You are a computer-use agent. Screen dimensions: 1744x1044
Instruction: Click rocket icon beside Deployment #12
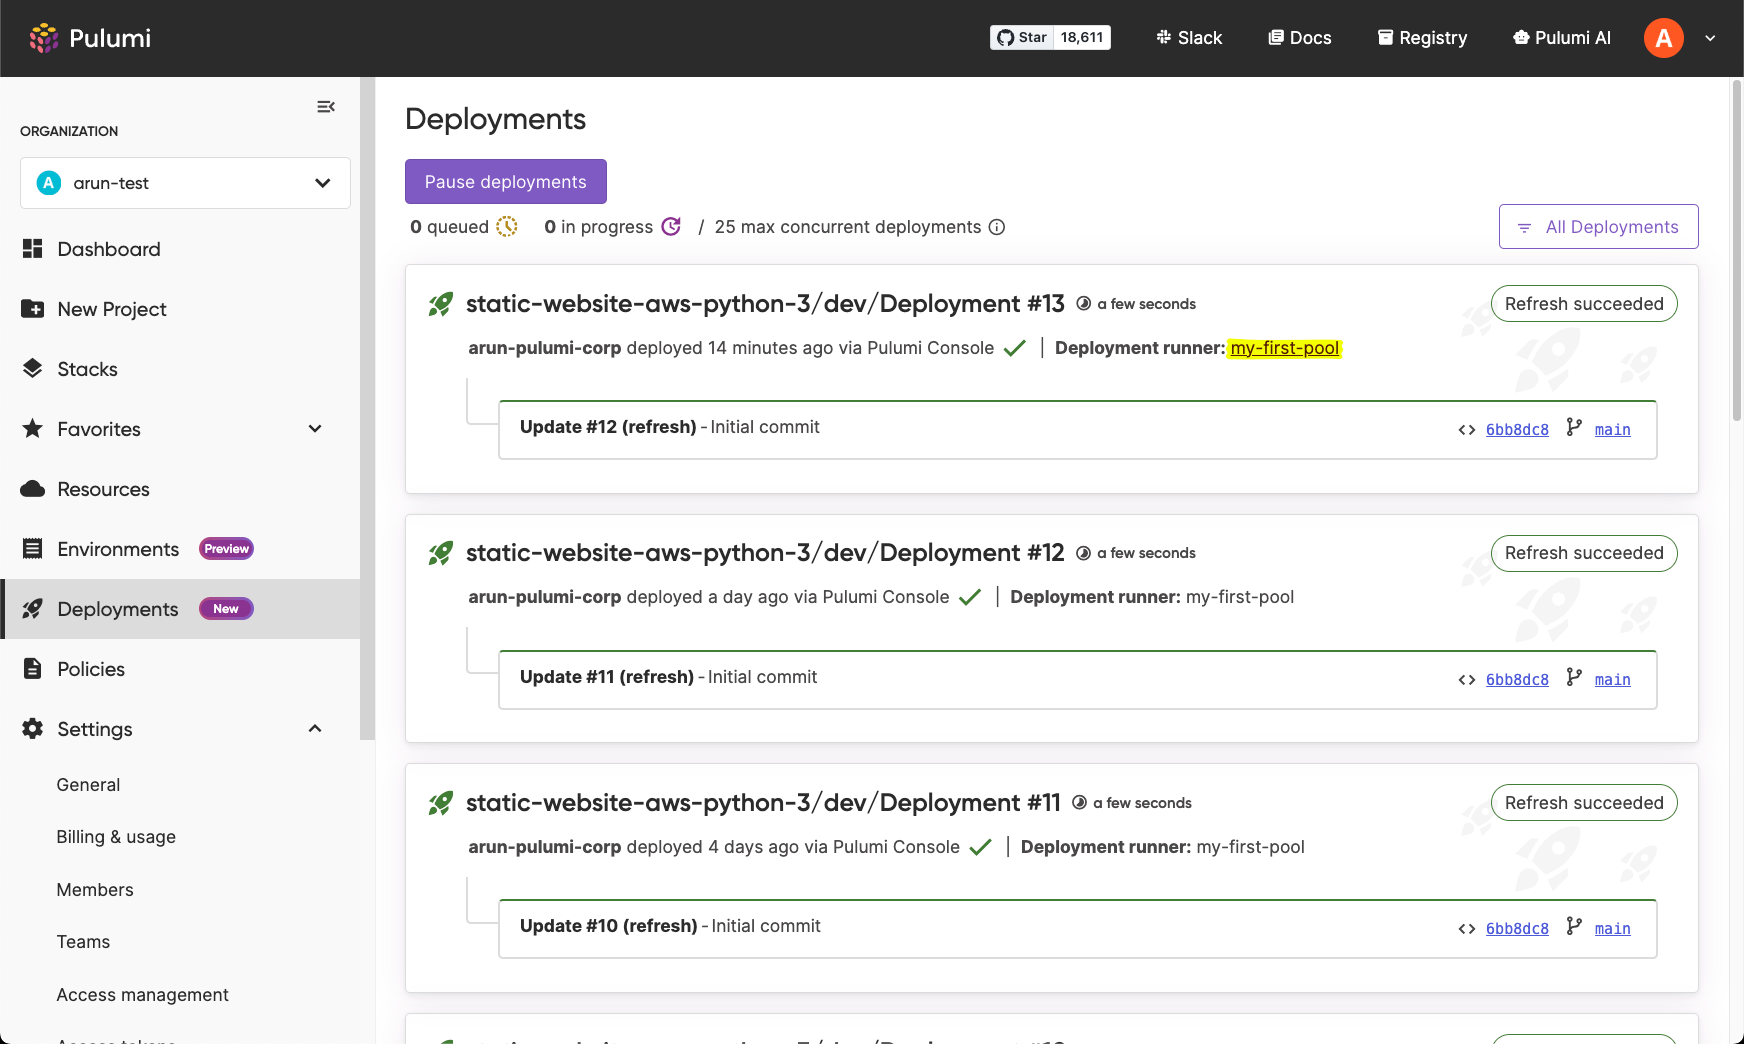coord(441,553)
